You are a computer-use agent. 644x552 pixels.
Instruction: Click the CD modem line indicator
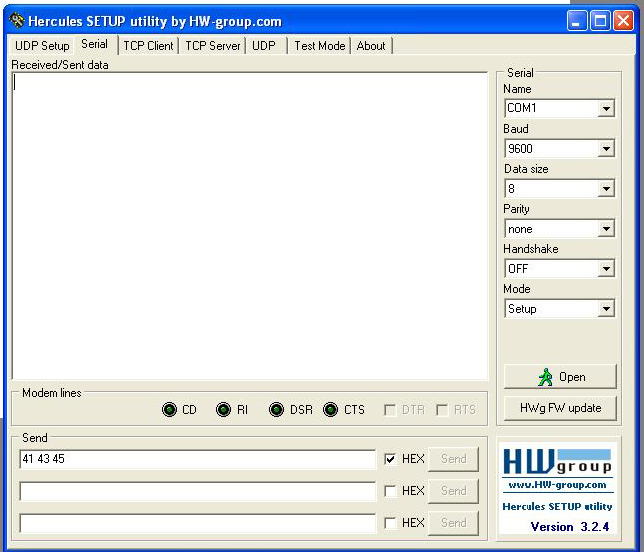tap(169, 409)
